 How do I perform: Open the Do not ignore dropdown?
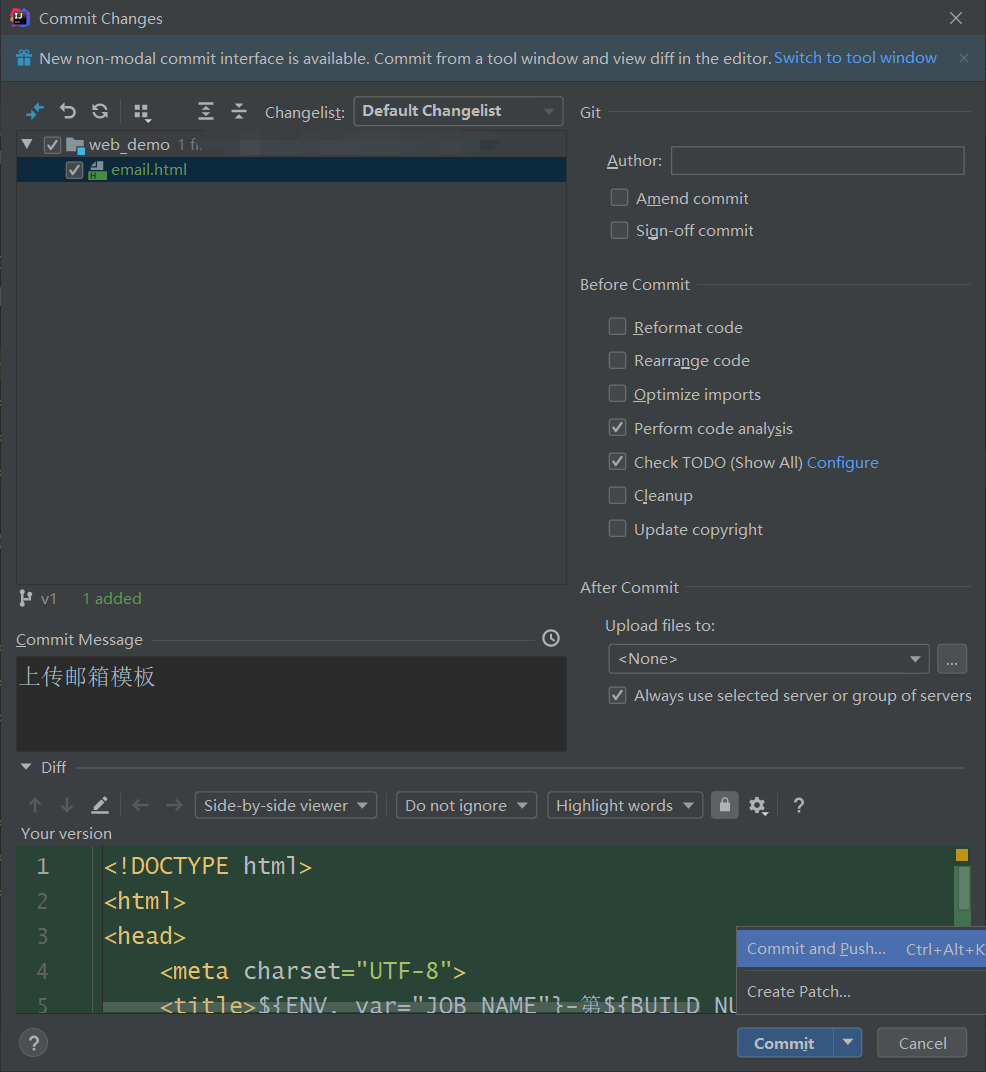pyautogui.click(x=466, y=805)
